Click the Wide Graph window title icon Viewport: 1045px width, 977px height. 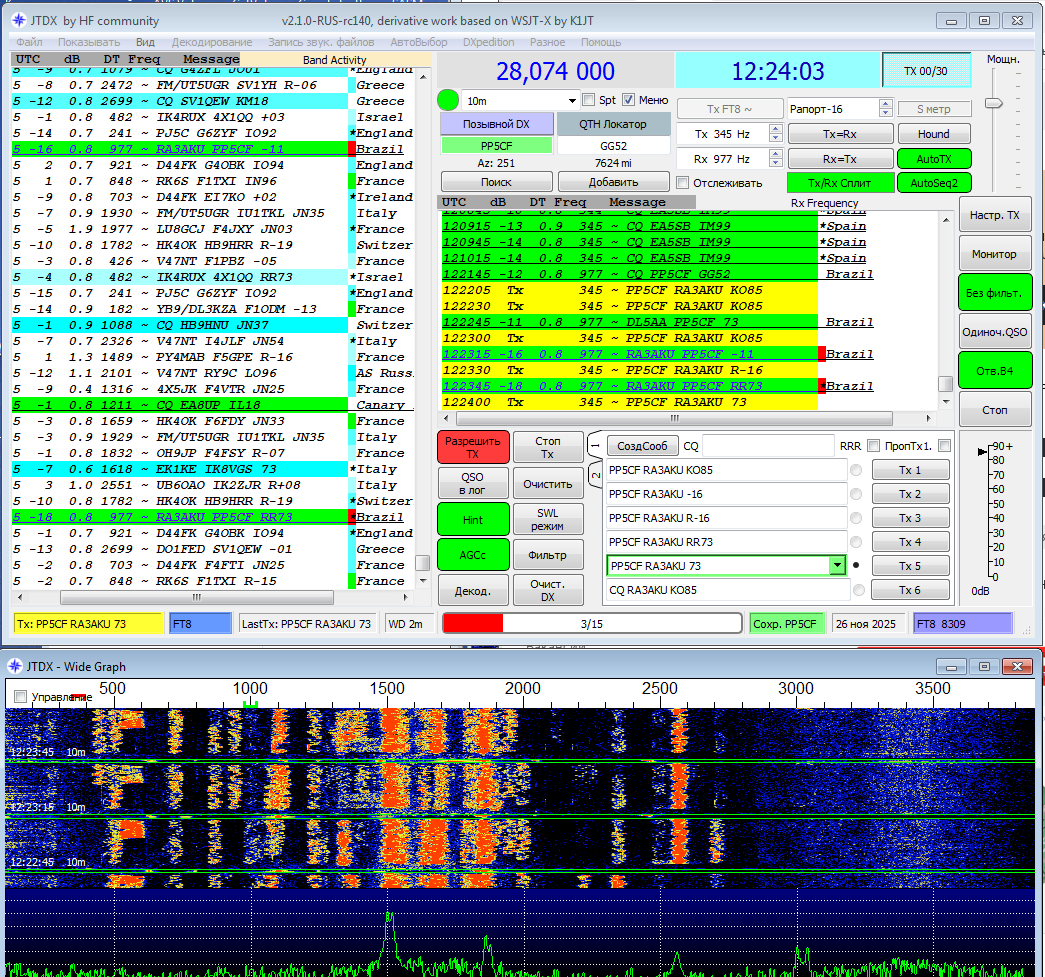(13, 666)
